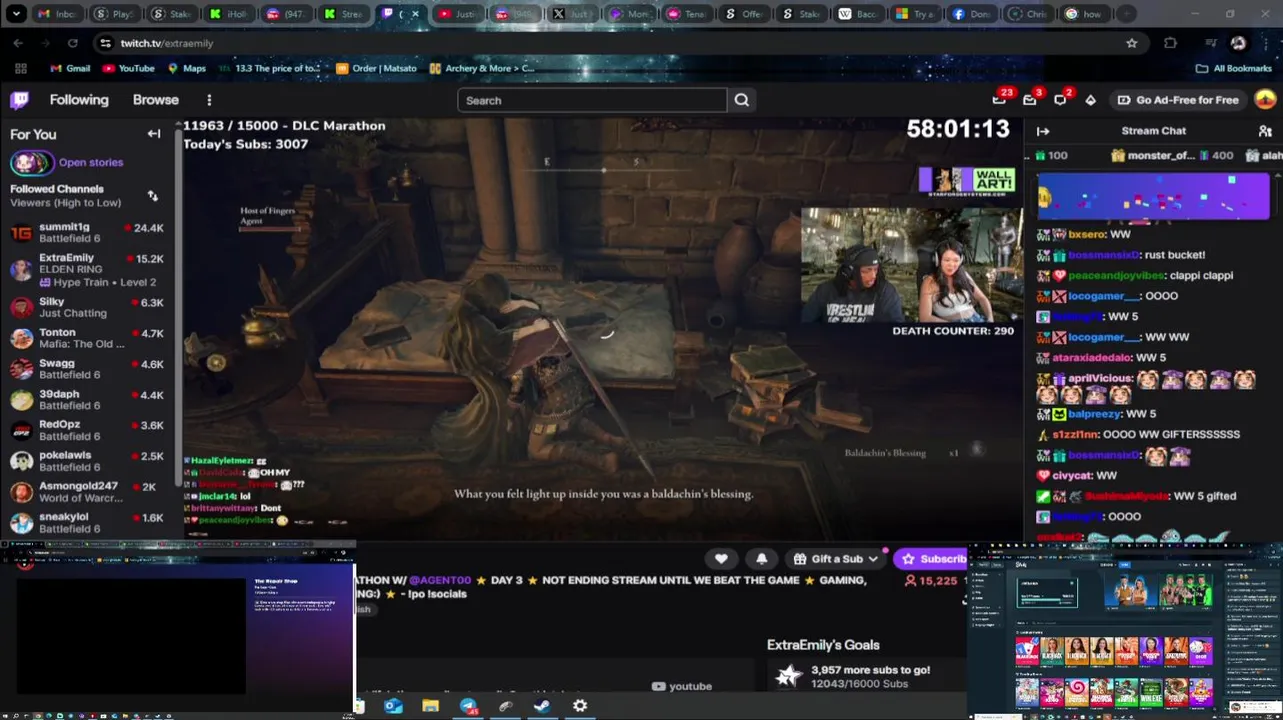Switch to the Google how browser tab
The image size is (1283, 720).
pos(1085,14)
